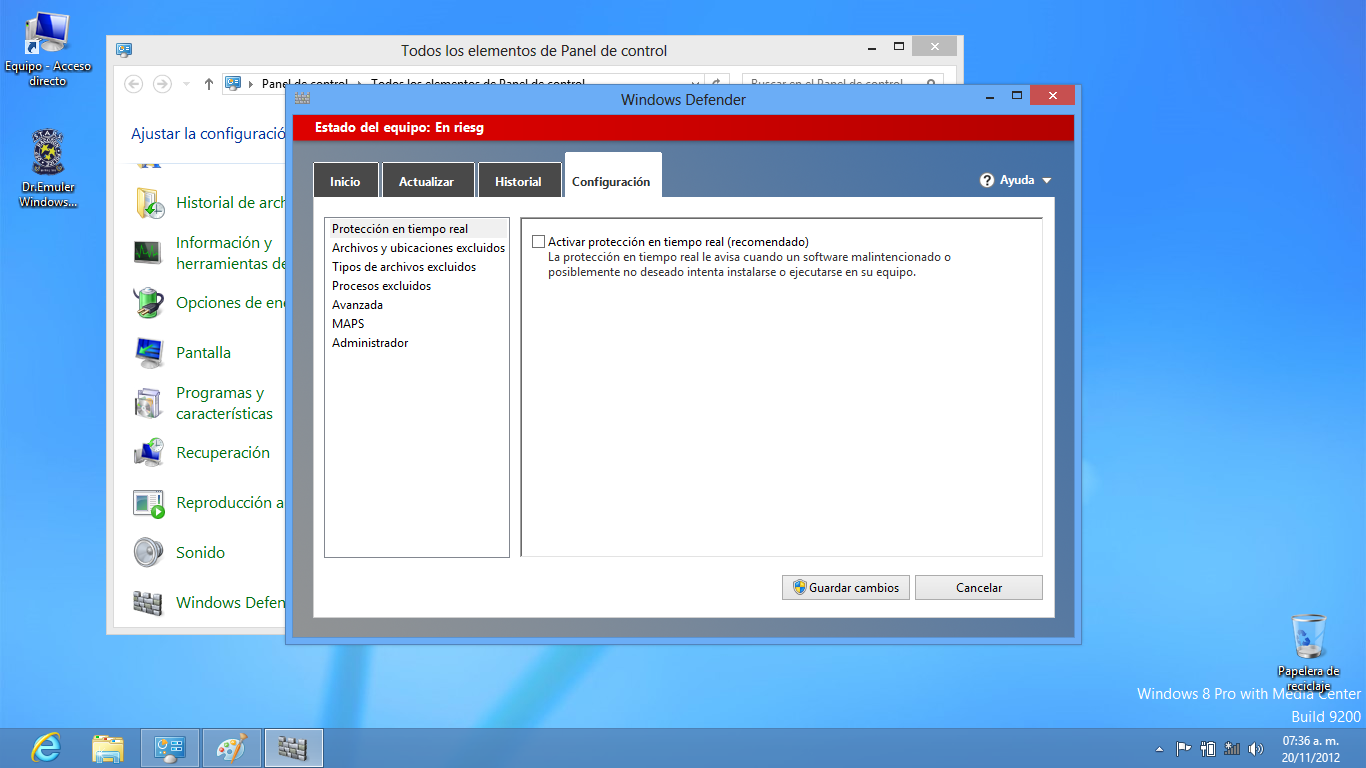1366x768 pixels.
Task: Go up one level in Control Panel
Action: pyautogui.click(x=208, y=84)
